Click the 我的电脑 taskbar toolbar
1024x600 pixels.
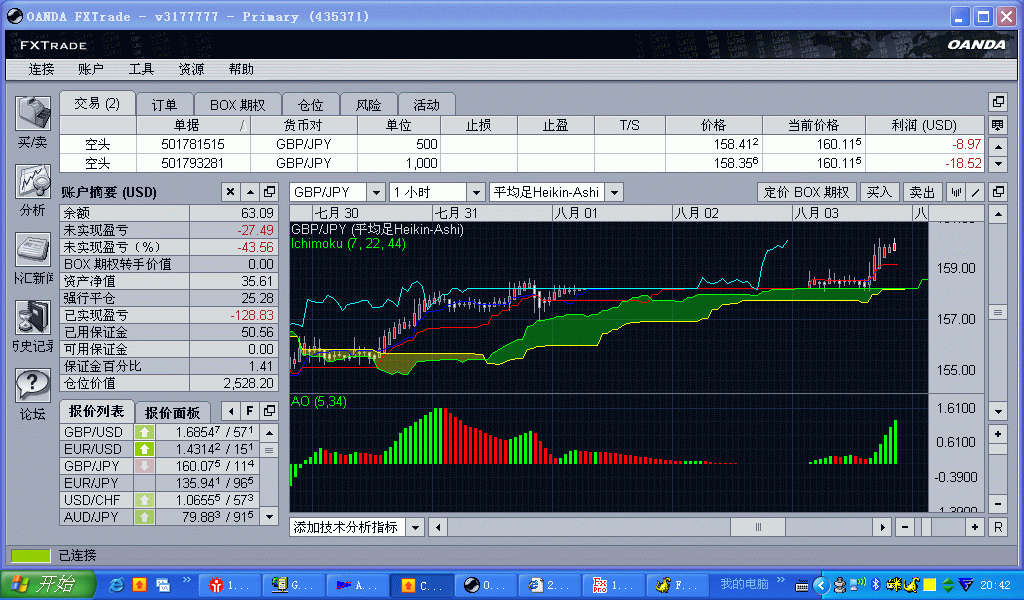(744, 584)
